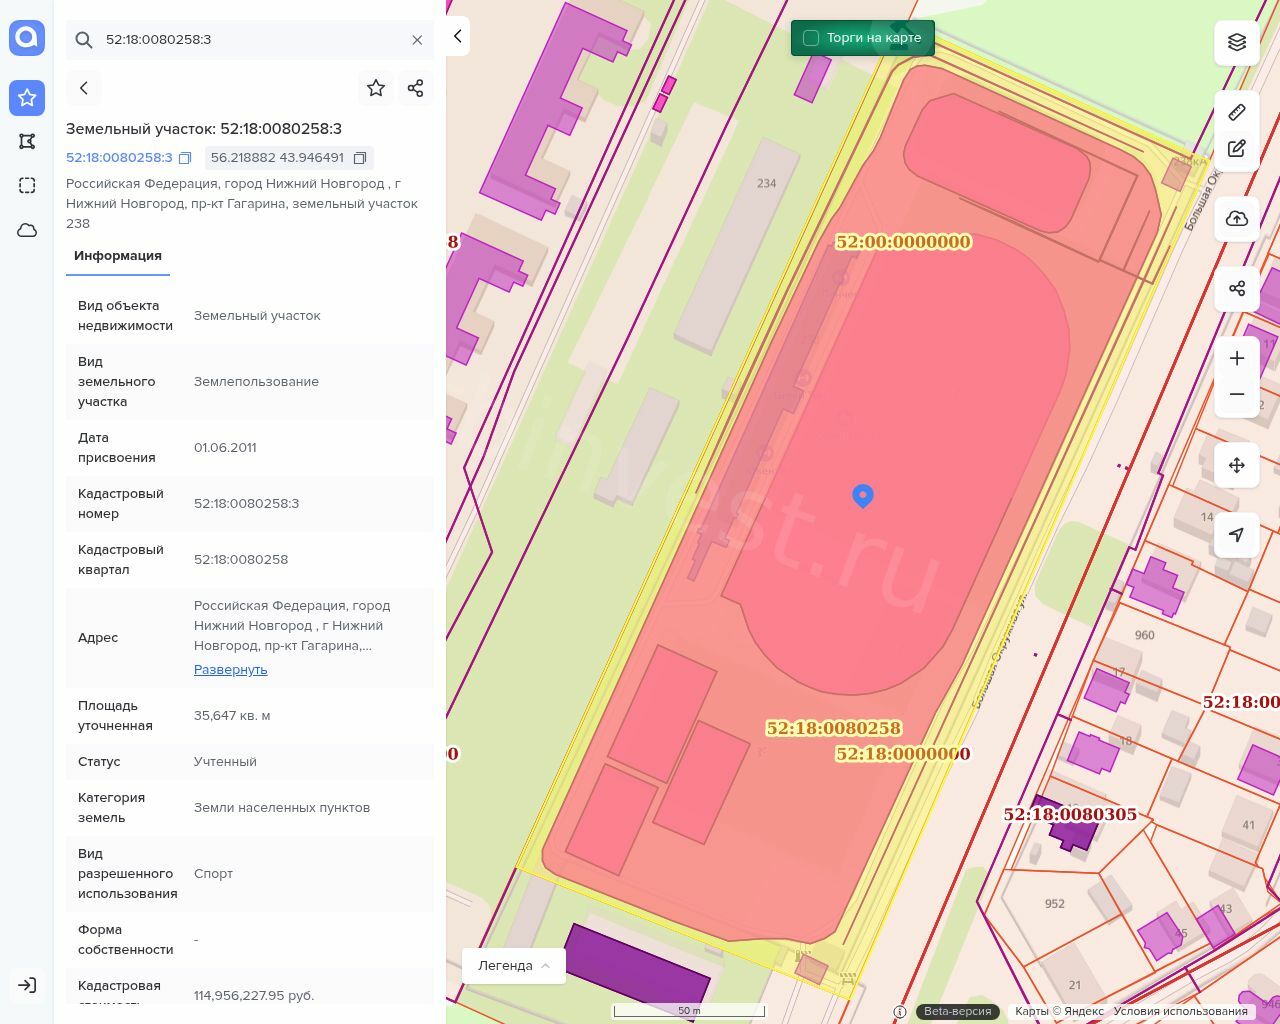
Task: Click the blue location marker on map
Action: click(863, 495)
